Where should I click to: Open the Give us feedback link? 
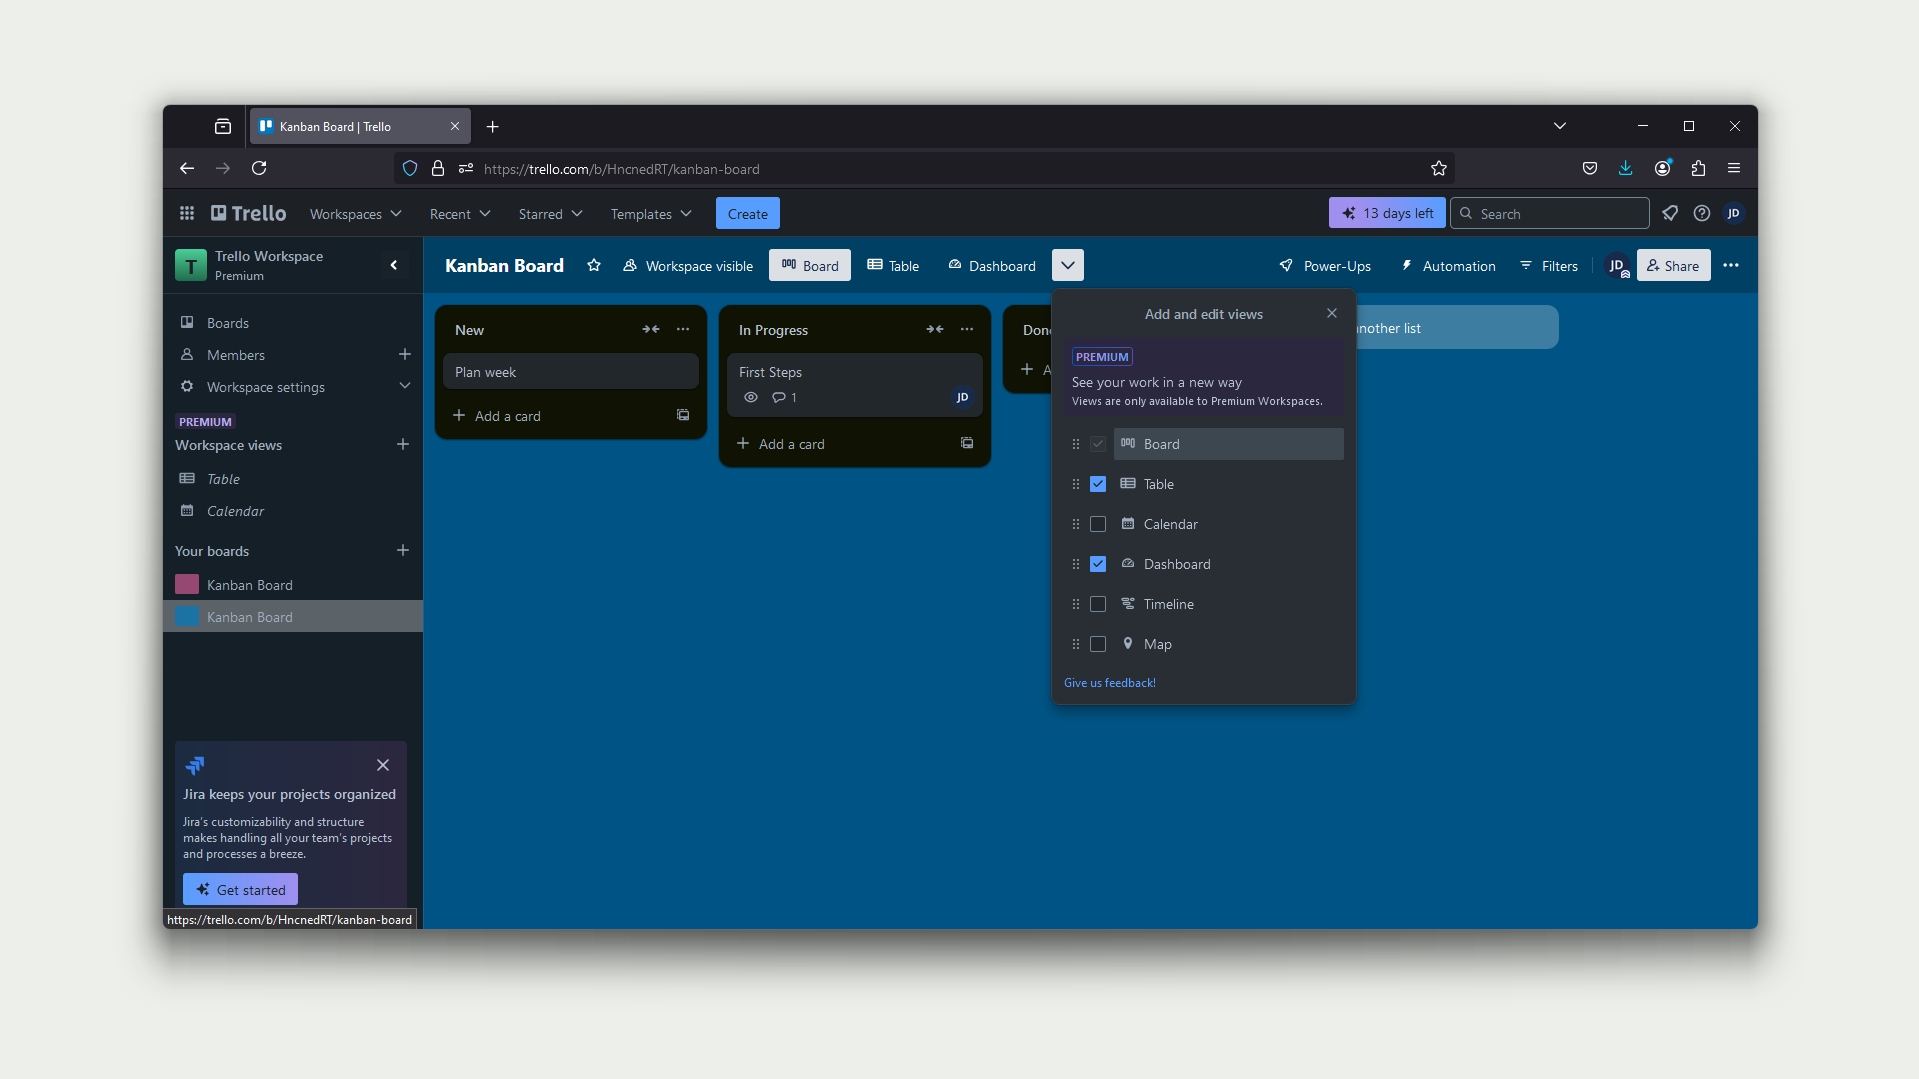[1110, 683]
